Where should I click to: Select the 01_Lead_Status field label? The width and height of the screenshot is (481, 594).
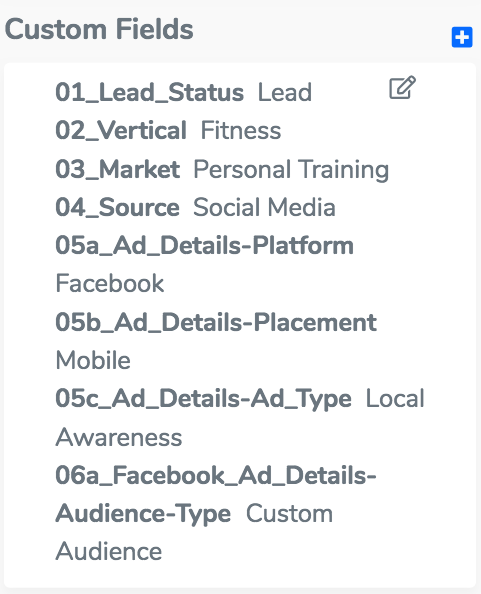[150, 92]
